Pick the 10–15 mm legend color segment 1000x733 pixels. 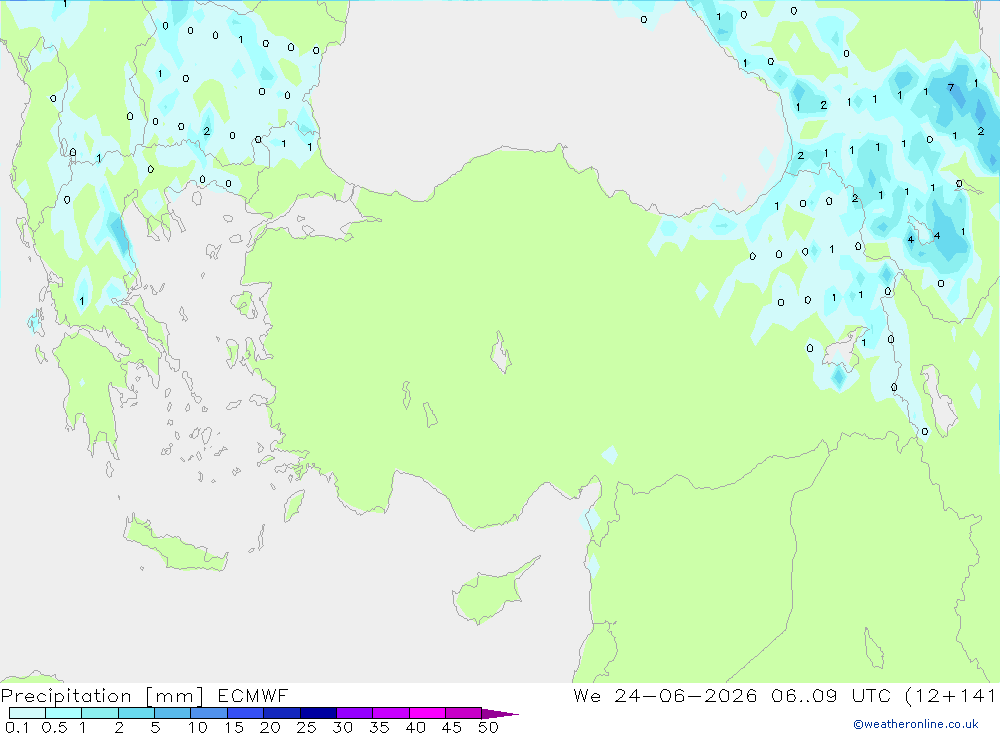[209, 713]
